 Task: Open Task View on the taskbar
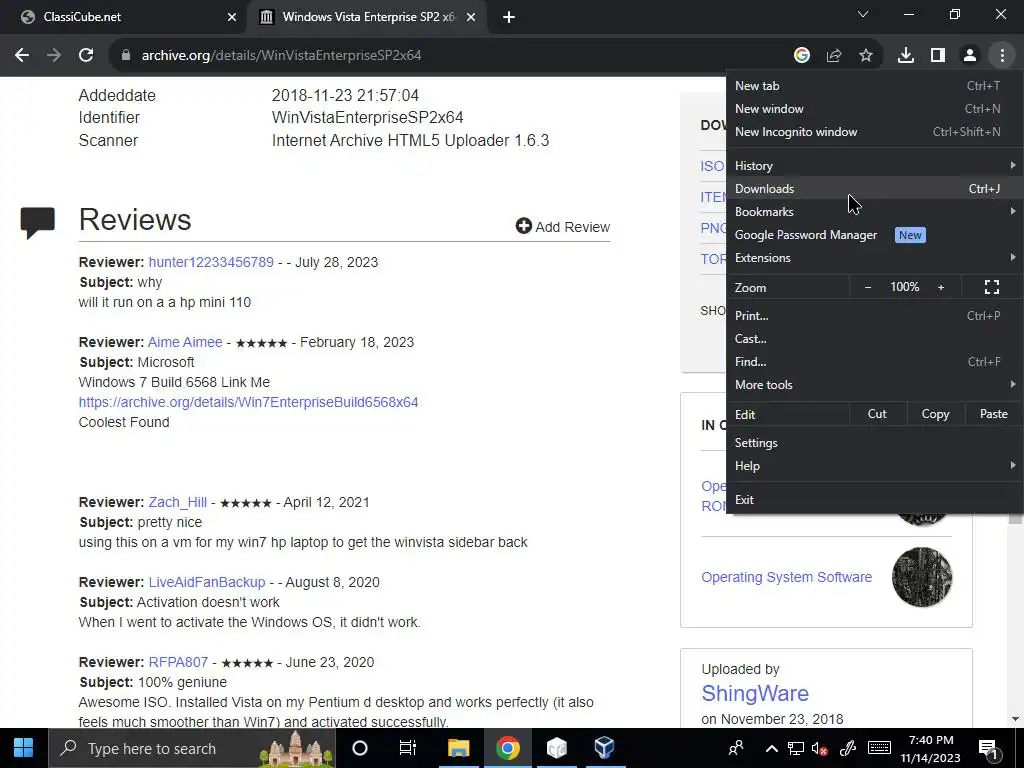click(x=408, y=748)
